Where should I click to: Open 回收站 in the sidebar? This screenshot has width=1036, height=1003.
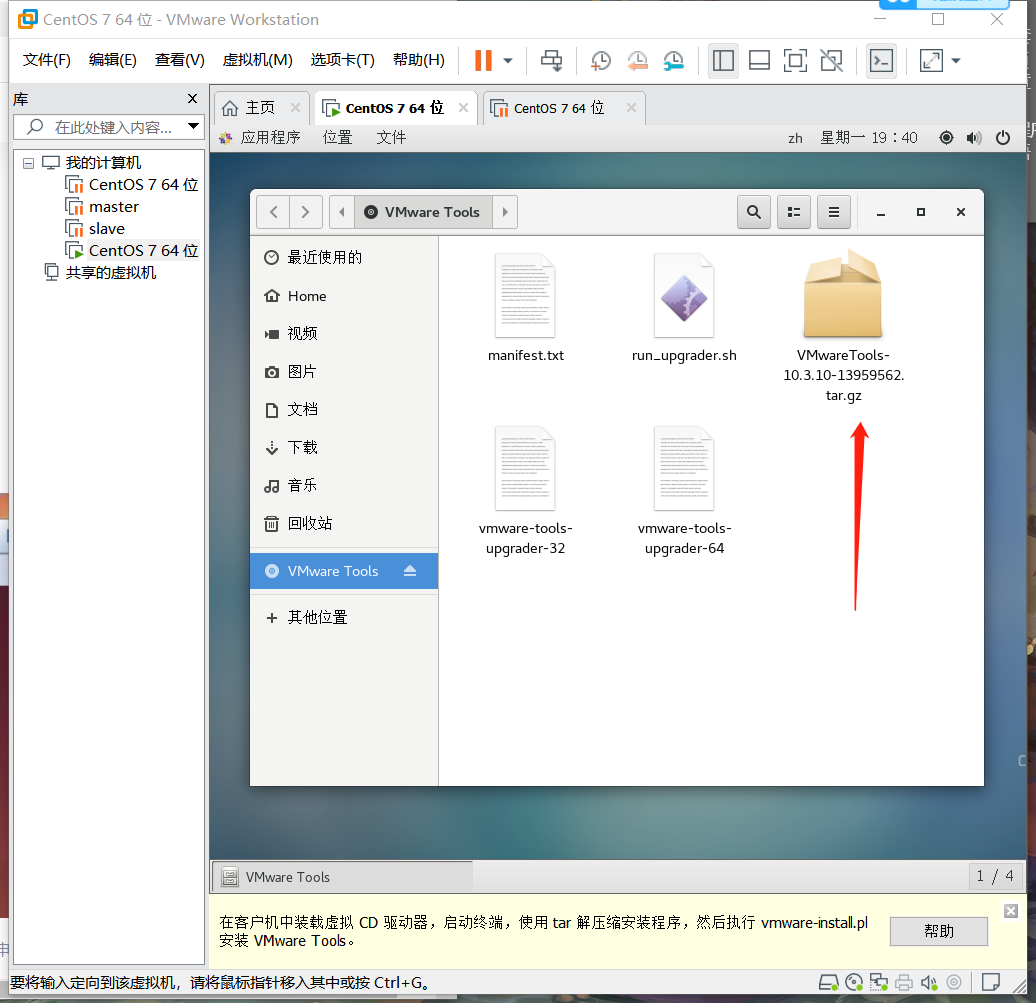pyautogui.click(x=344, y=524)
